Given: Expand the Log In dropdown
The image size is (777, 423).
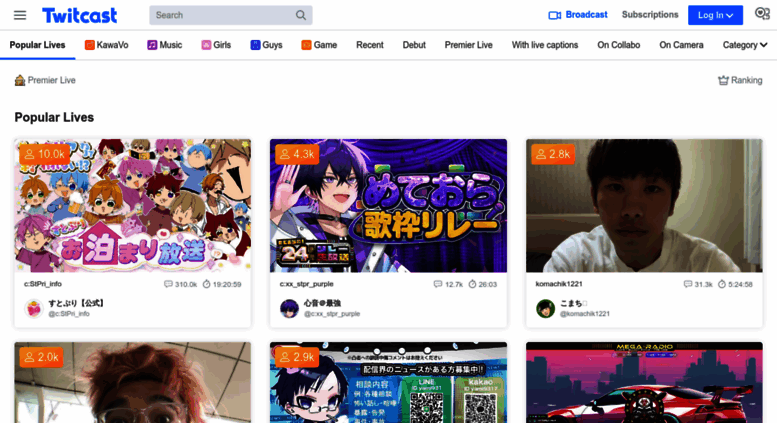Looking at the screenshot, I should pyautogui.click(x=715, y=15).
